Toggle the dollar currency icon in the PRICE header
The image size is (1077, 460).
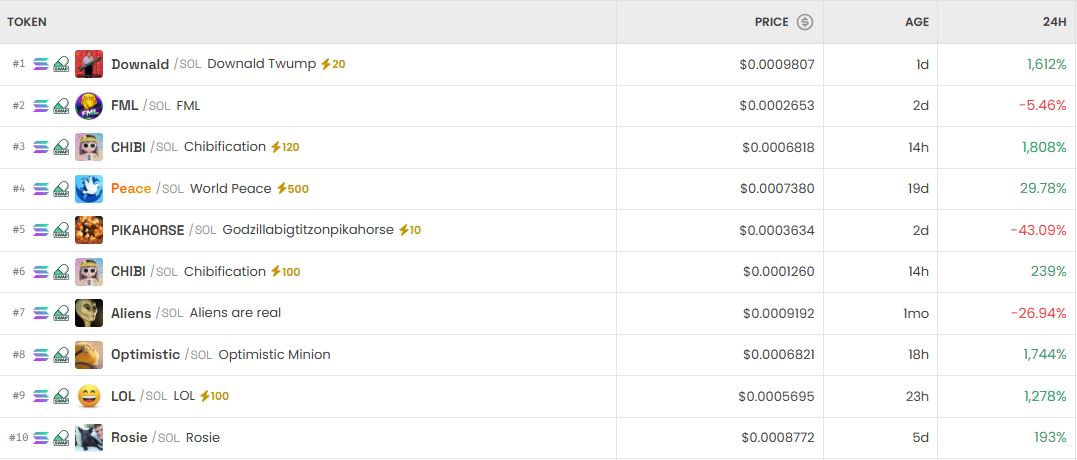pyautogui.click(x=805, y=22)
